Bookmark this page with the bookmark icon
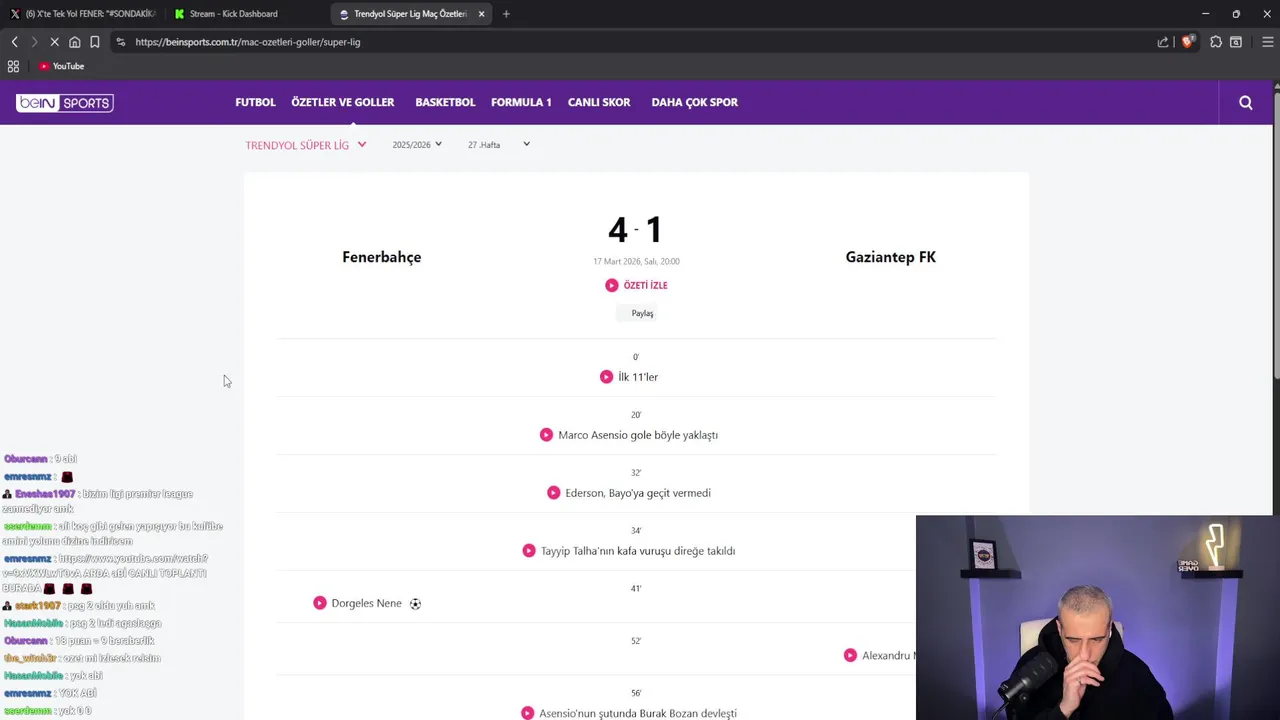The image size is (1280, 720). pyautogui.click(x=94, y=42)
